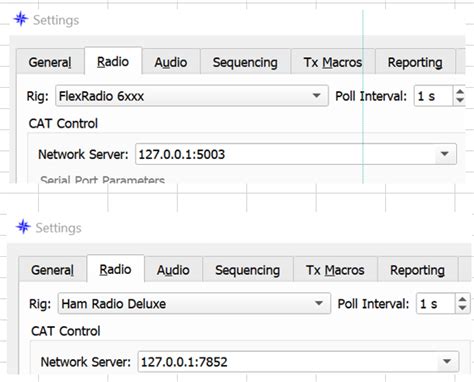The image size is (474, 382).
Task: Open General tab in upper Settings window
Action: point(50,62)
